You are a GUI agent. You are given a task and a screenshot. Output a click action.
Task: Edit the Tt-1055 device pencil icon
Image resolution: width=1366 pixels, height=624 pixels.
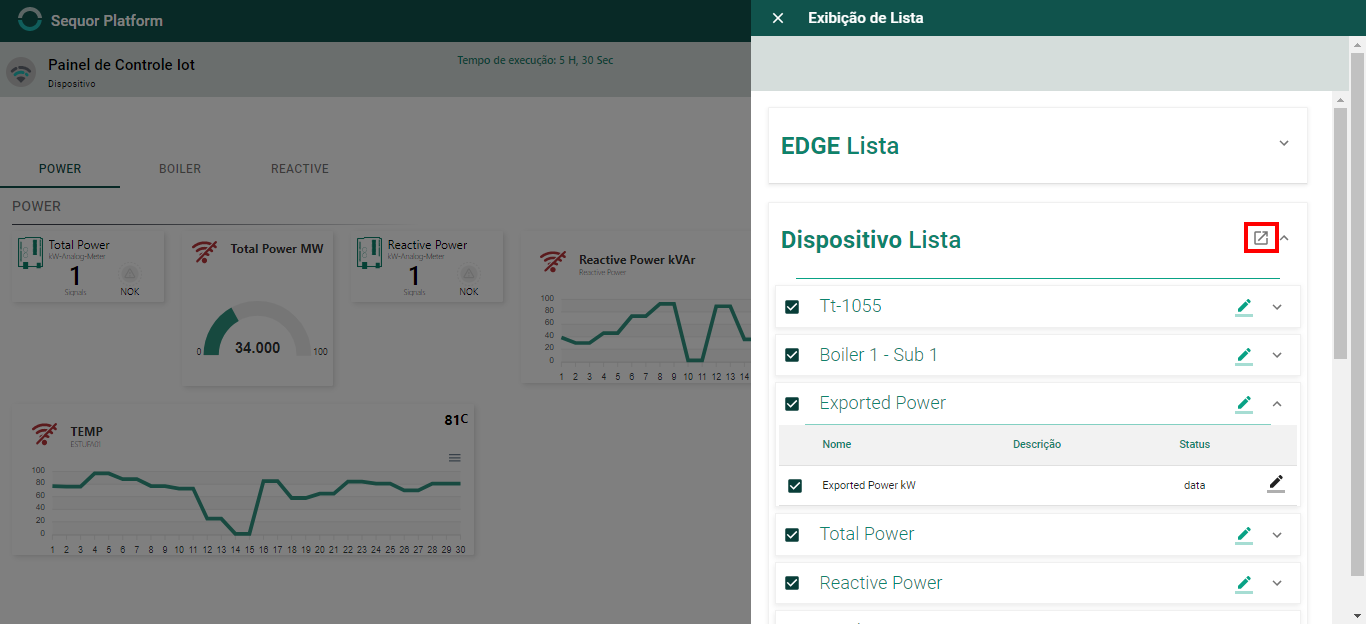[x=1244, y=307]
